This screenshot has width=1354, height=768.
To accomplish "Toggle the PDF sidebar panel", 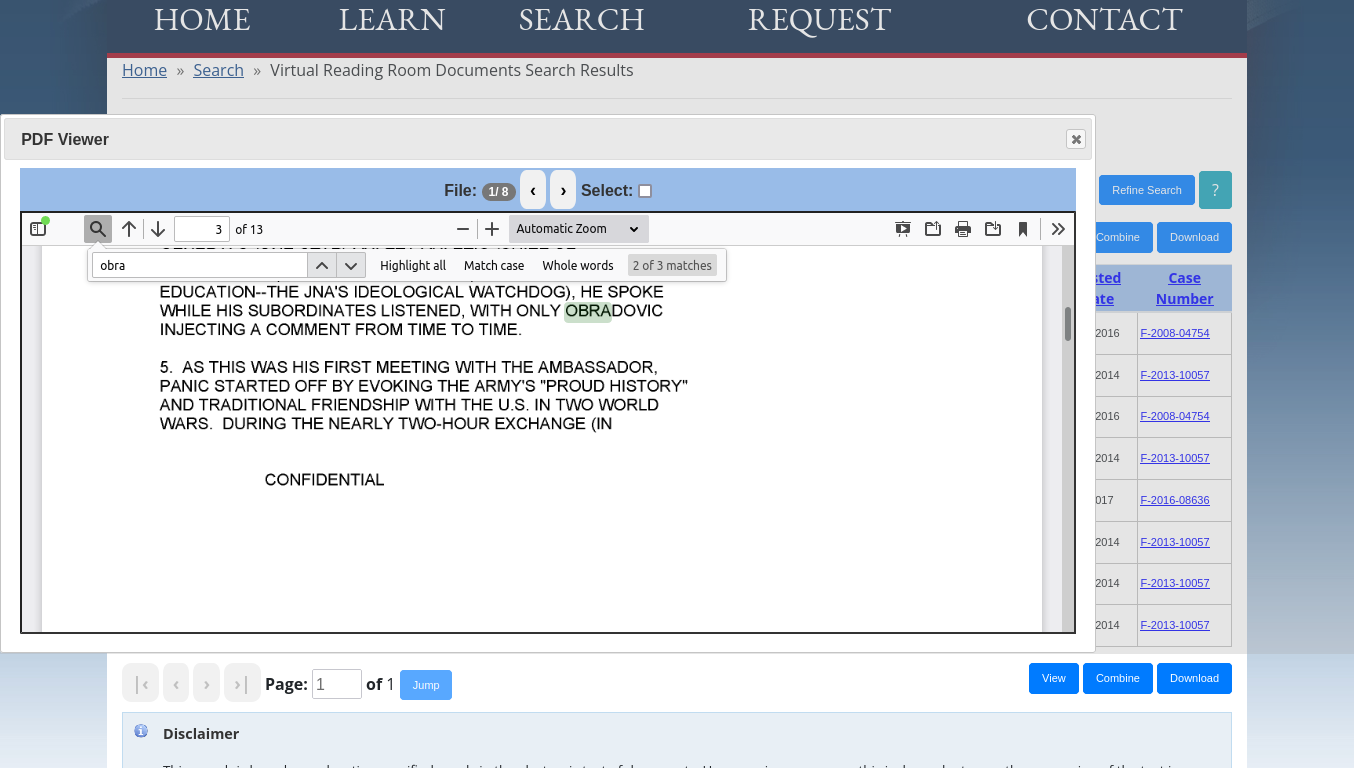I will click(38, 229).
